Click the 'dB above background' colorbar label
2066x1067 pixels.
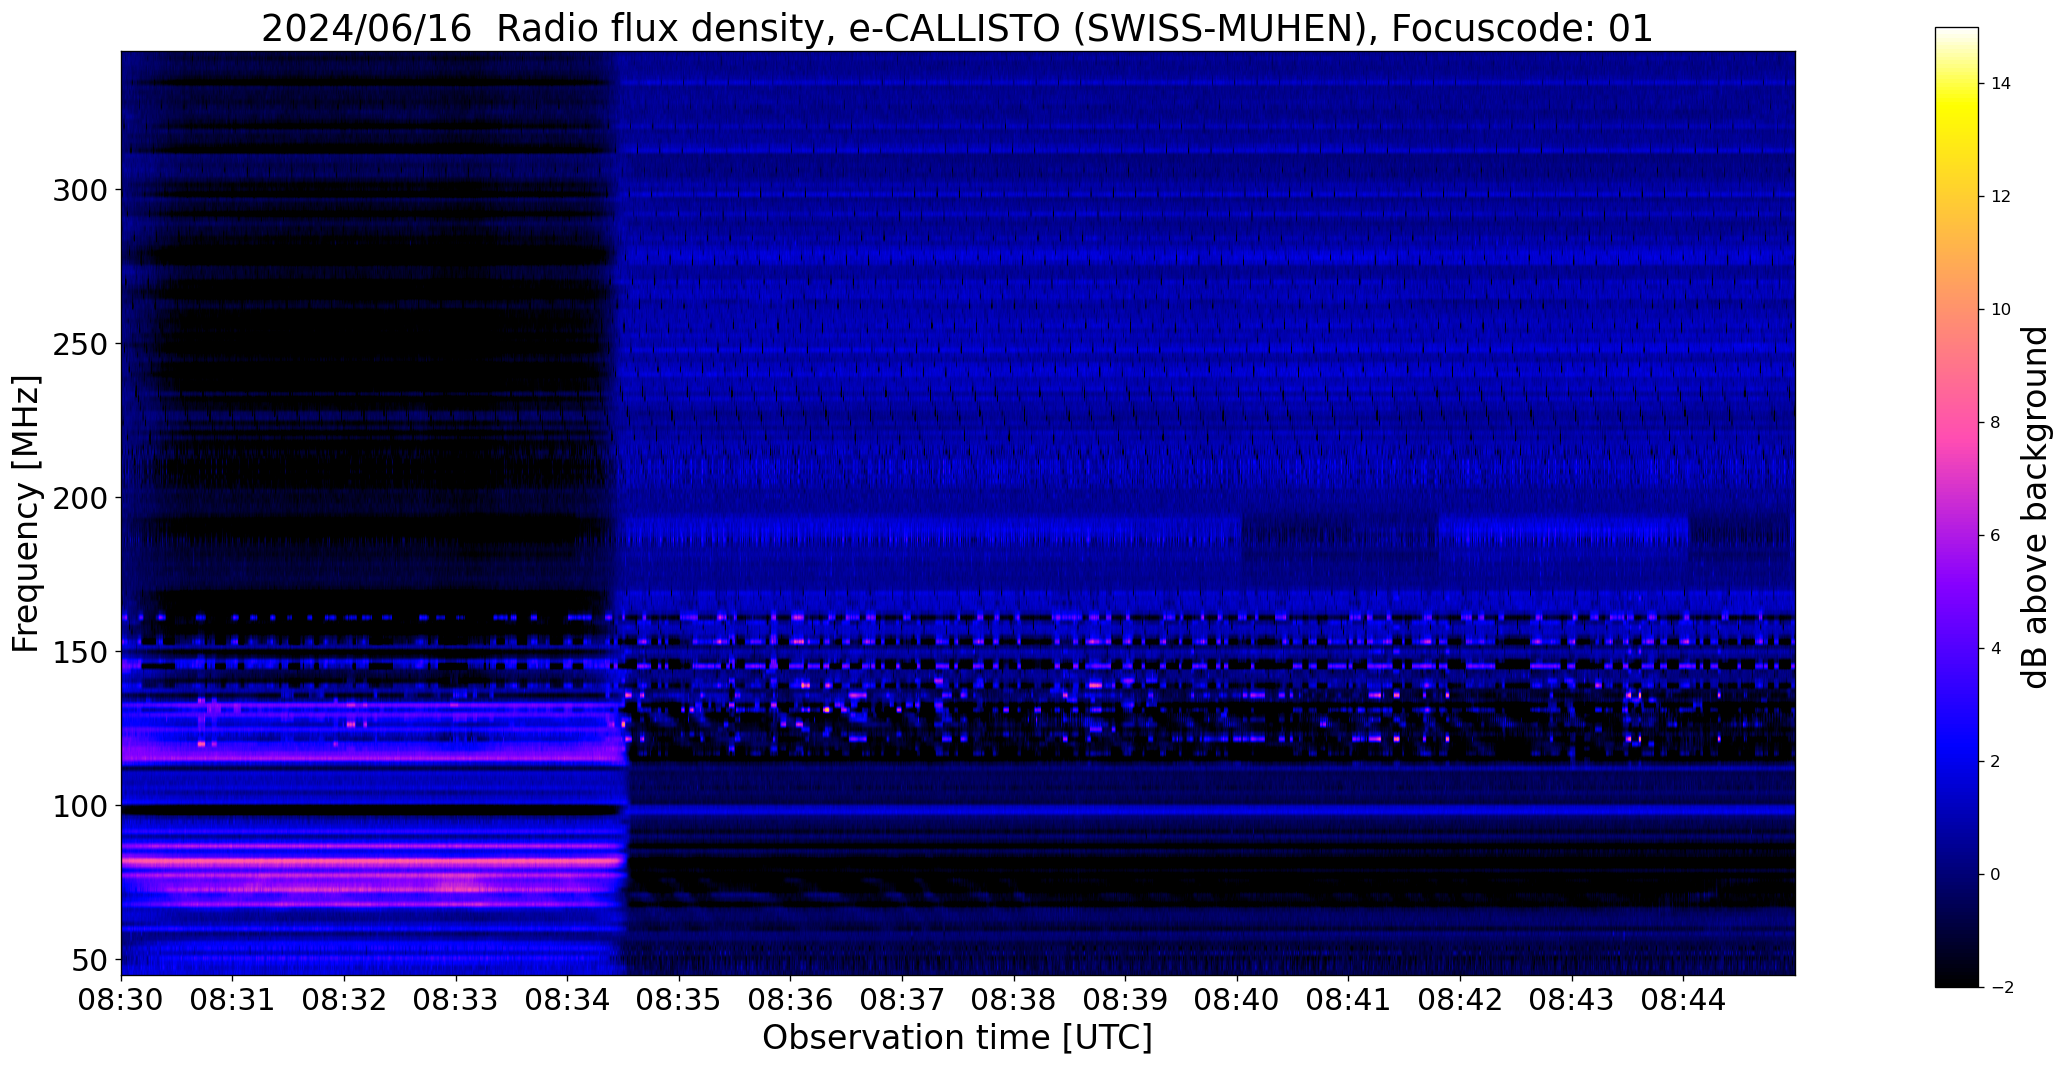click(x=2035, y=507)
